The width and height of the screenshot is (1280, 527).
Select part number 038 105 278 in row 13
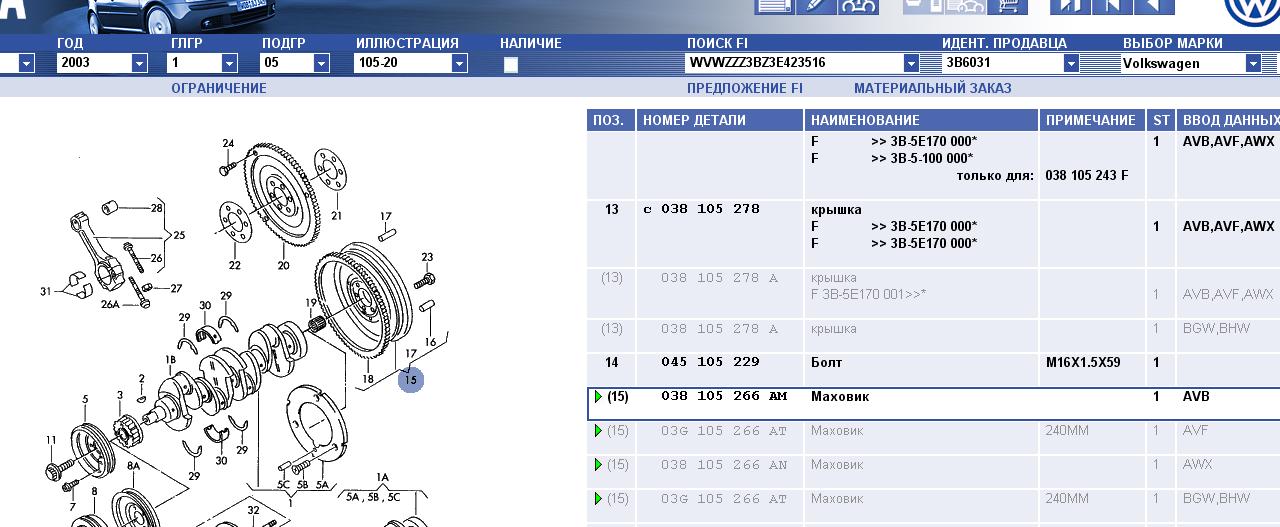[710, 209]
